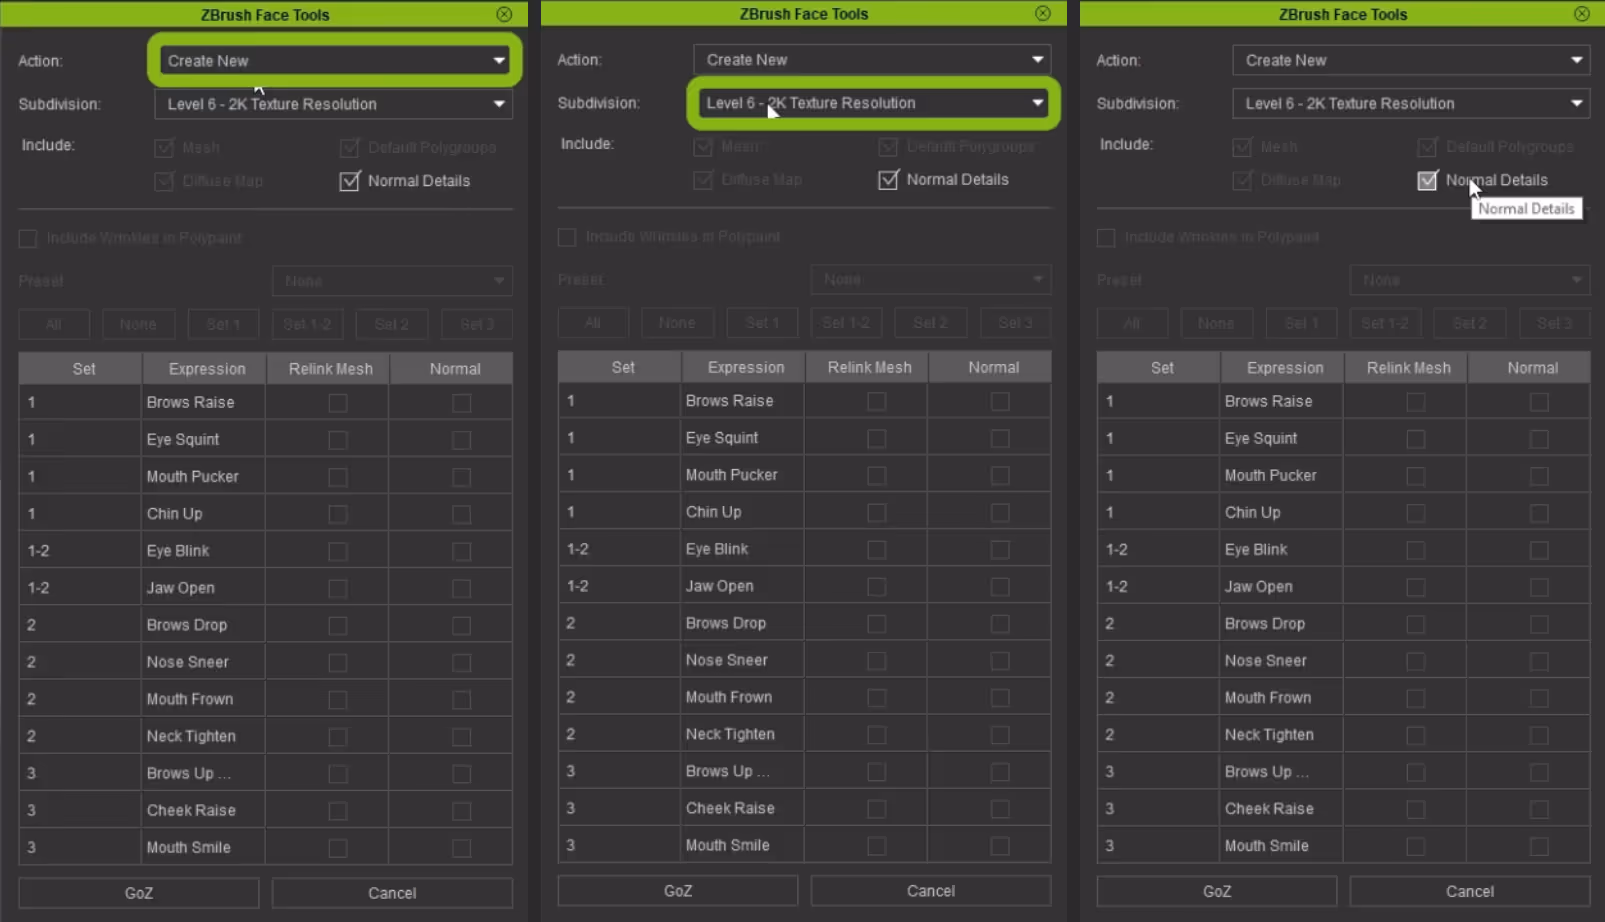
Task: Check Normal for Mouth Frown, middle panel
Action: (x=1000, y=698)
